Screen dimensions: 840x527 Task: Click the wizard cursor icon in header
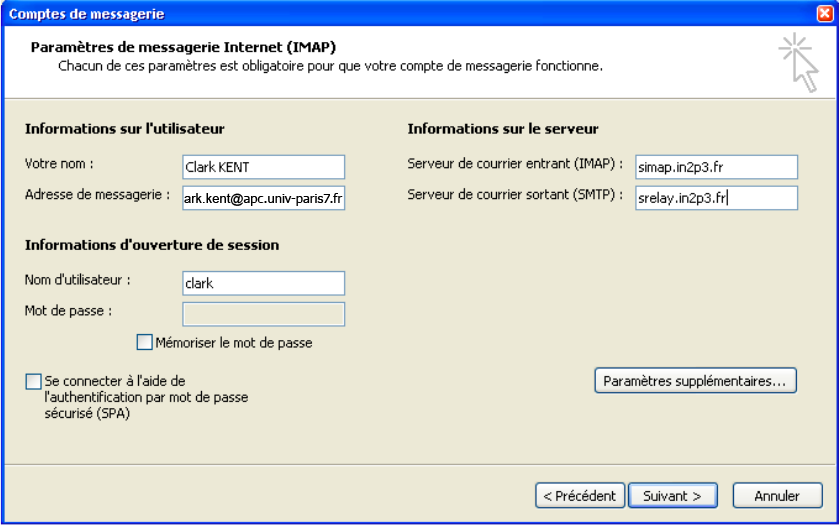pos(799,63)
